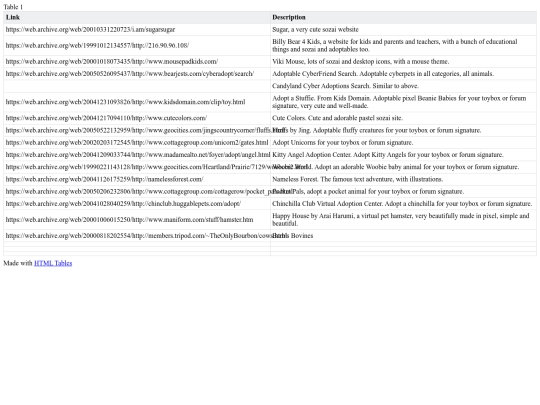Image resolution: width=540 pixels, height=405 pixels.
Task: Click the Adoptable CyberFriend Search description
Action: pos(383,74)
